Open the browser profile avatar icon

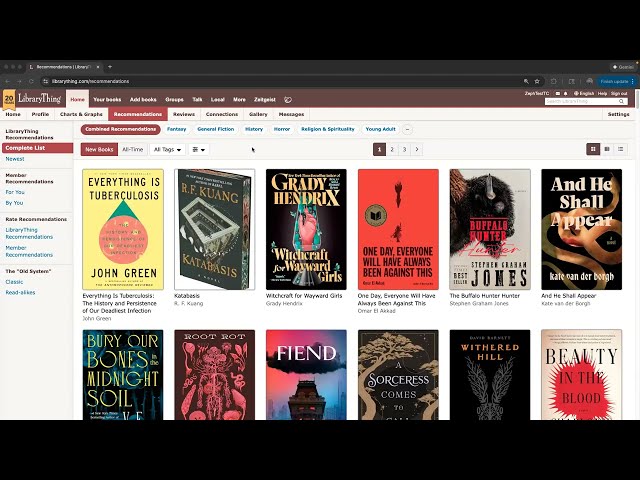tap(589, 82)
